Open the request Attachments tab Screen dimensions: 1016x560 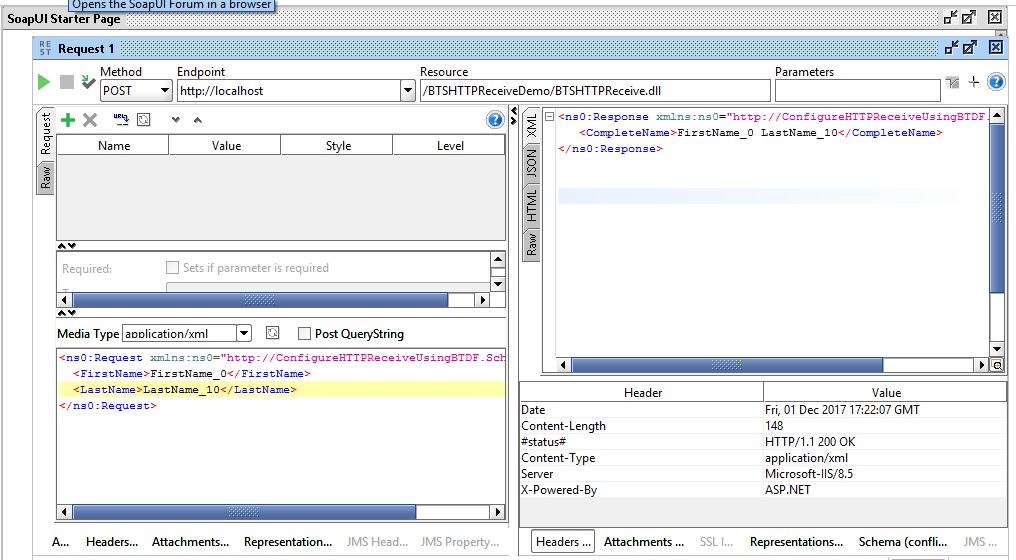190,542
